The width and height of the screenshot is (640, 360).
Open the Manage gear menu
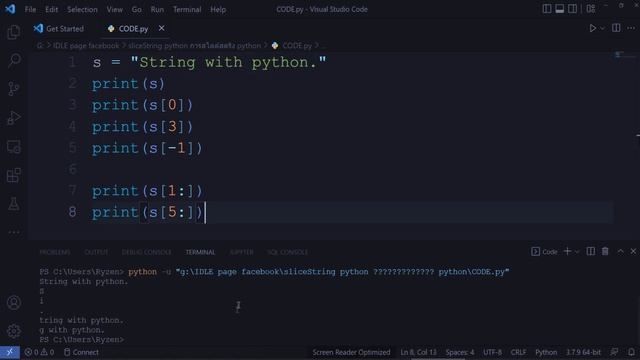pyautogui.click(x=13, y=331)
